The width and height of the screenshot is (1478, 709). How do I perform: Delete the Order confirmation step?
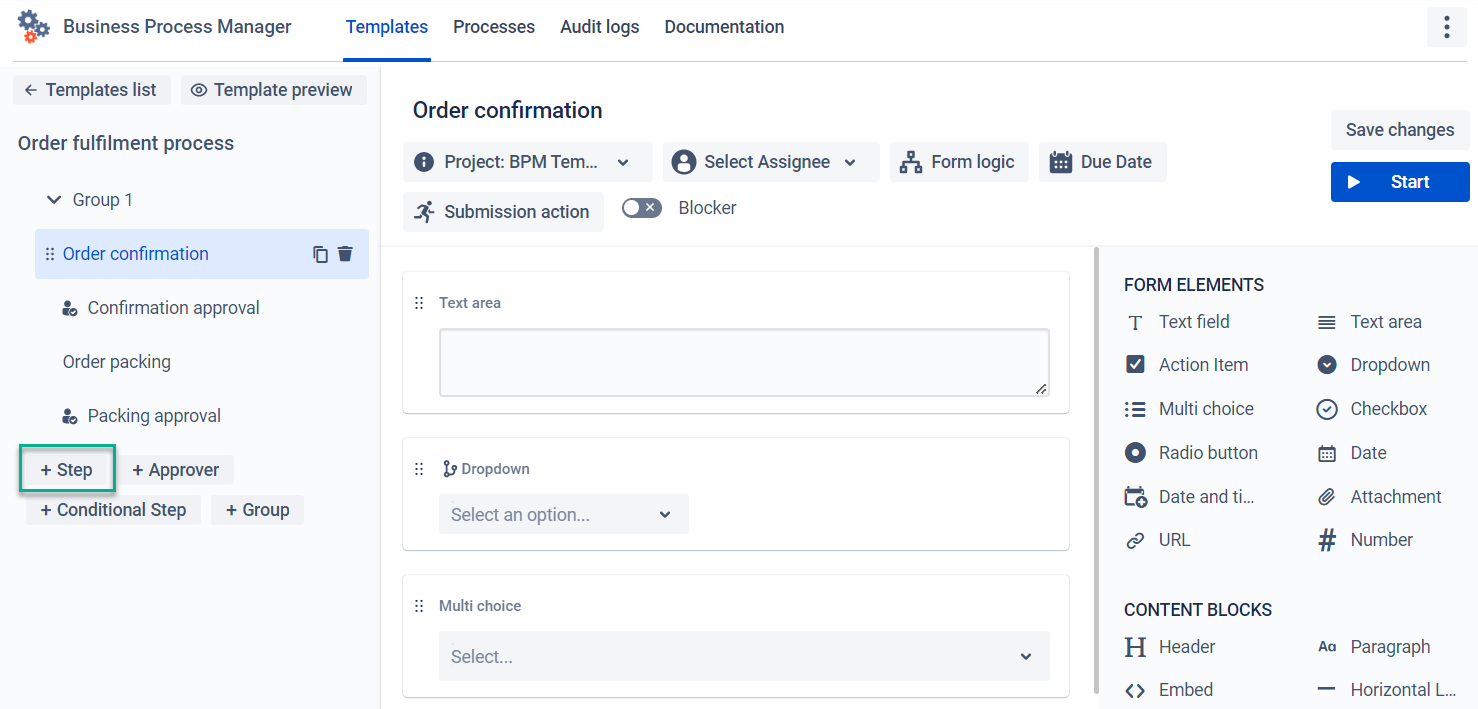click(345, 254)
